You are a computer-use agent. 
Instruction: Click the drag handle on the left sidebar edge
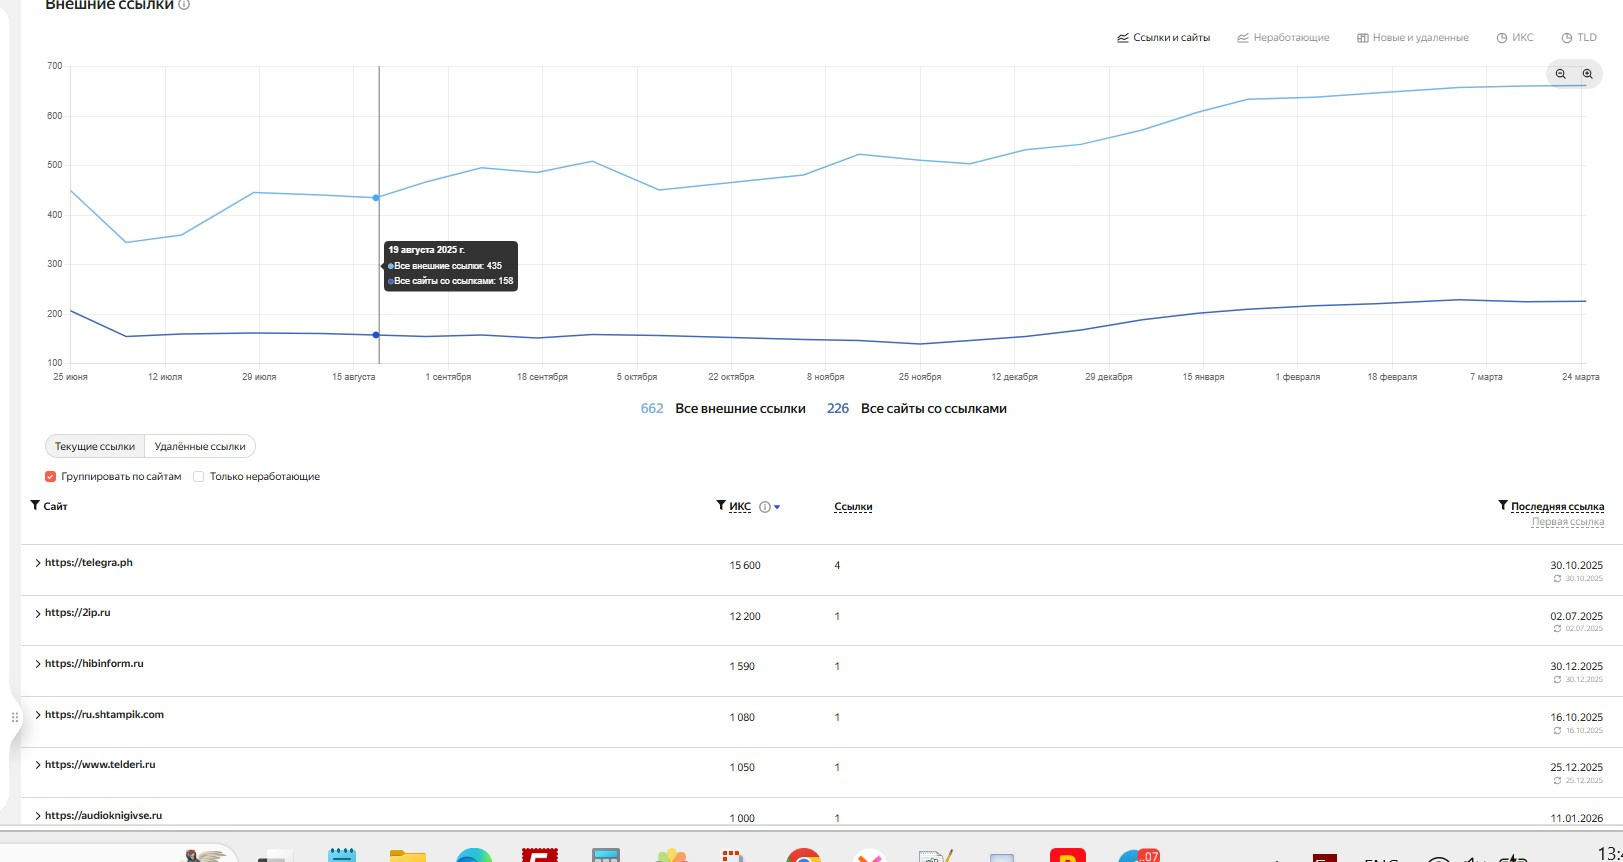point(14,717)
